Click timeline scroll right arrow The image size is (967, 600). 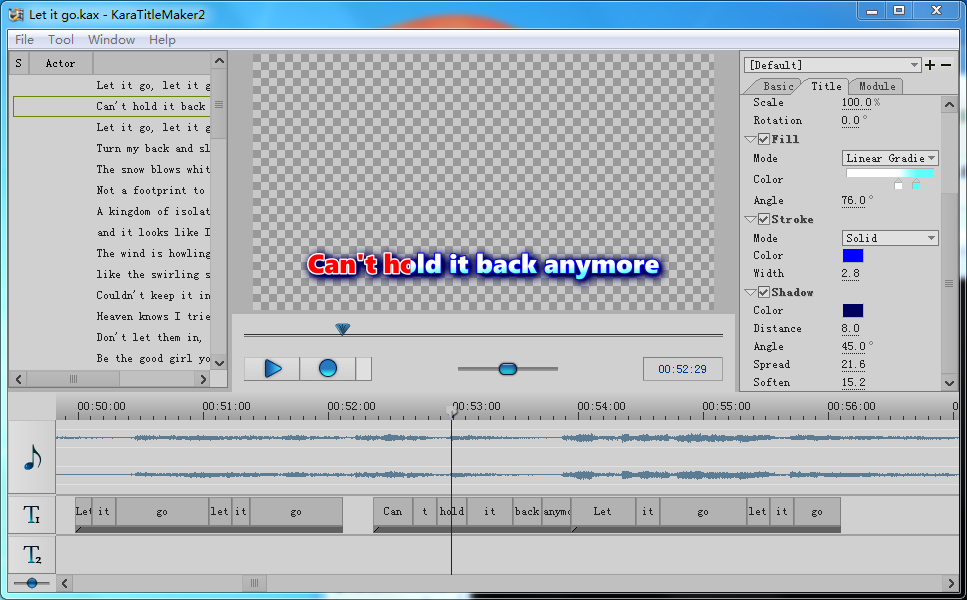pos(950,583)
